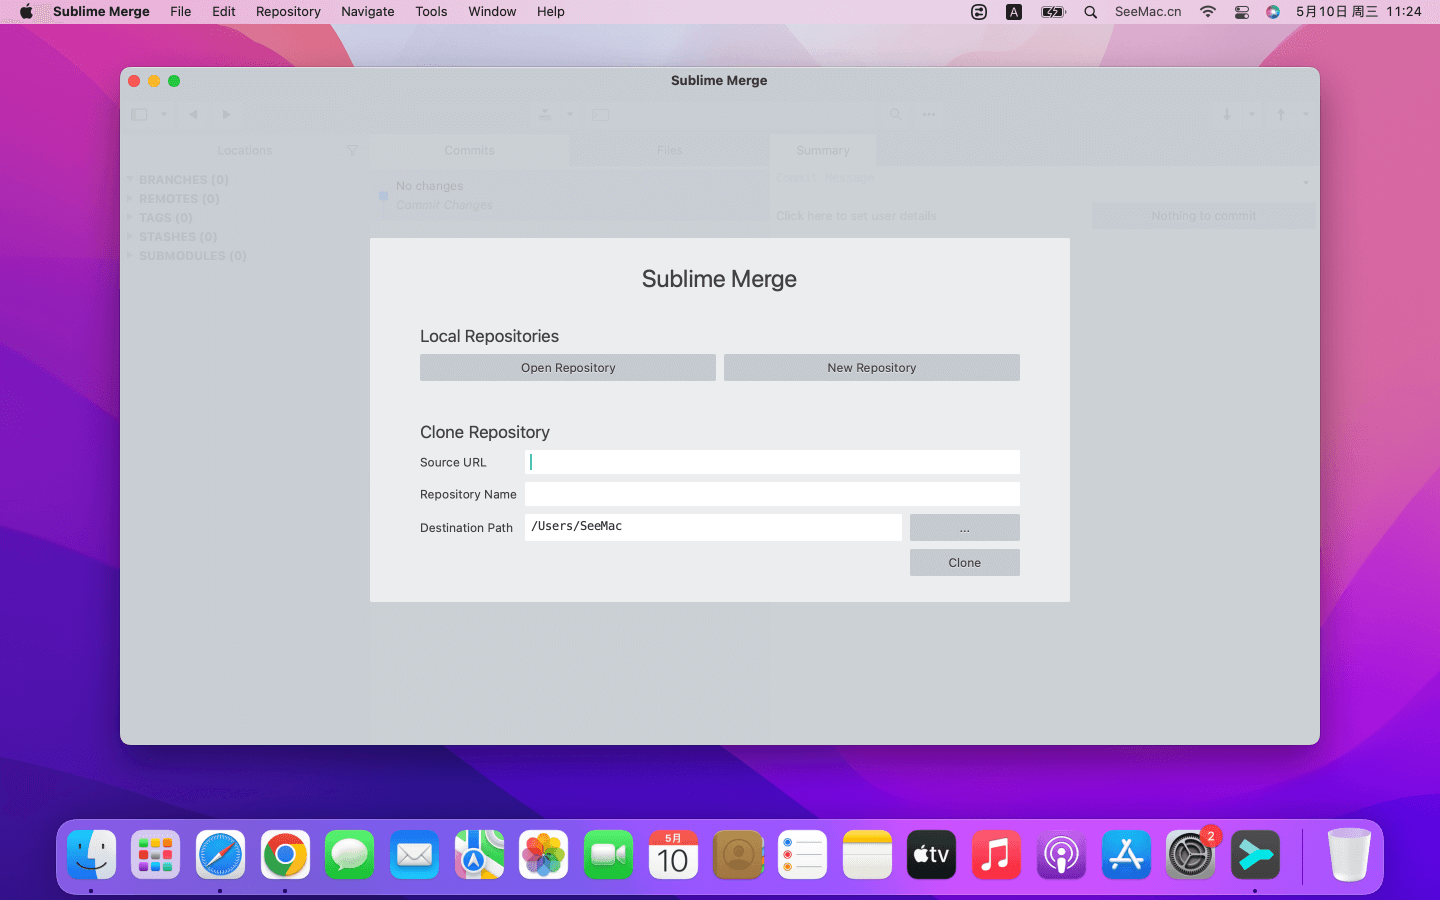
Task: Switch to the Commits tab
Action: point(469,150)
